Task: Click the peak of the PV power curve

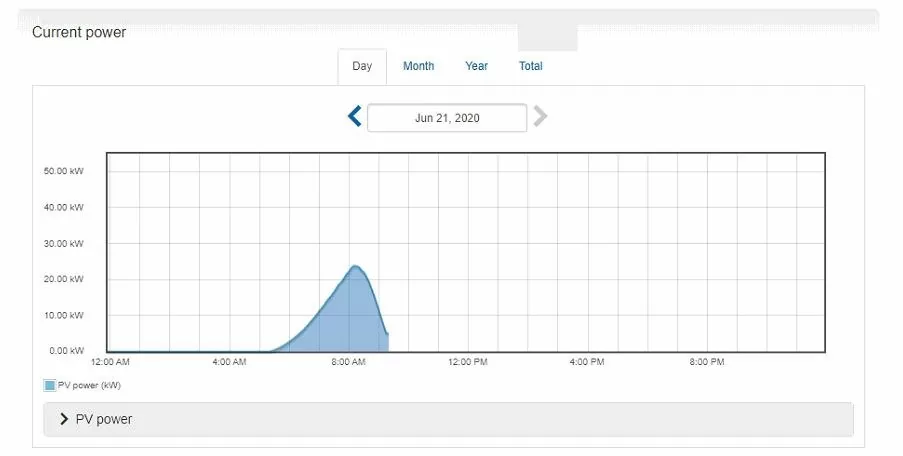Action: [x=355, y=266]
